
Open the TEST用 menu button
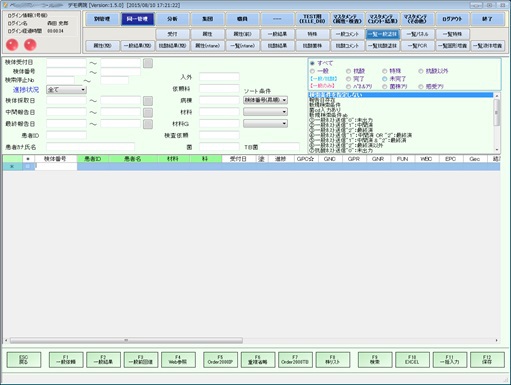312,19
